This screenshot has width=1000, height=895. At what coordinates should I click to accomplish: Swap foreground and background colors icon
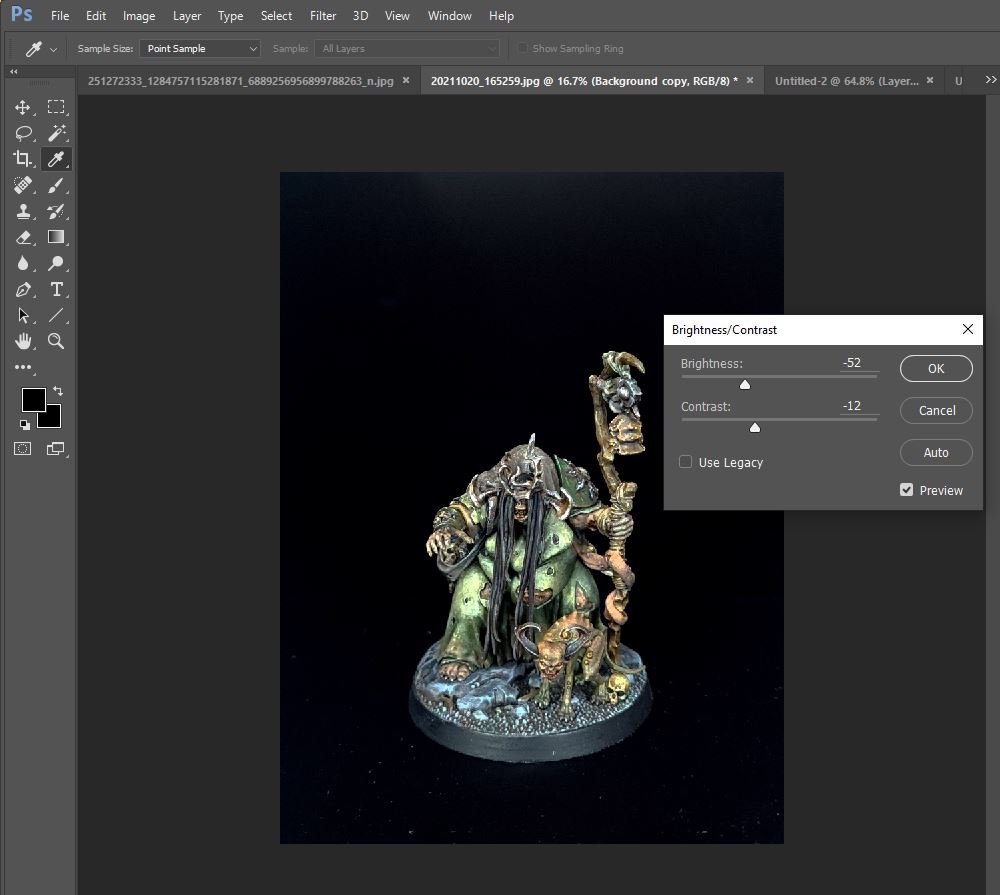[58, 391]
